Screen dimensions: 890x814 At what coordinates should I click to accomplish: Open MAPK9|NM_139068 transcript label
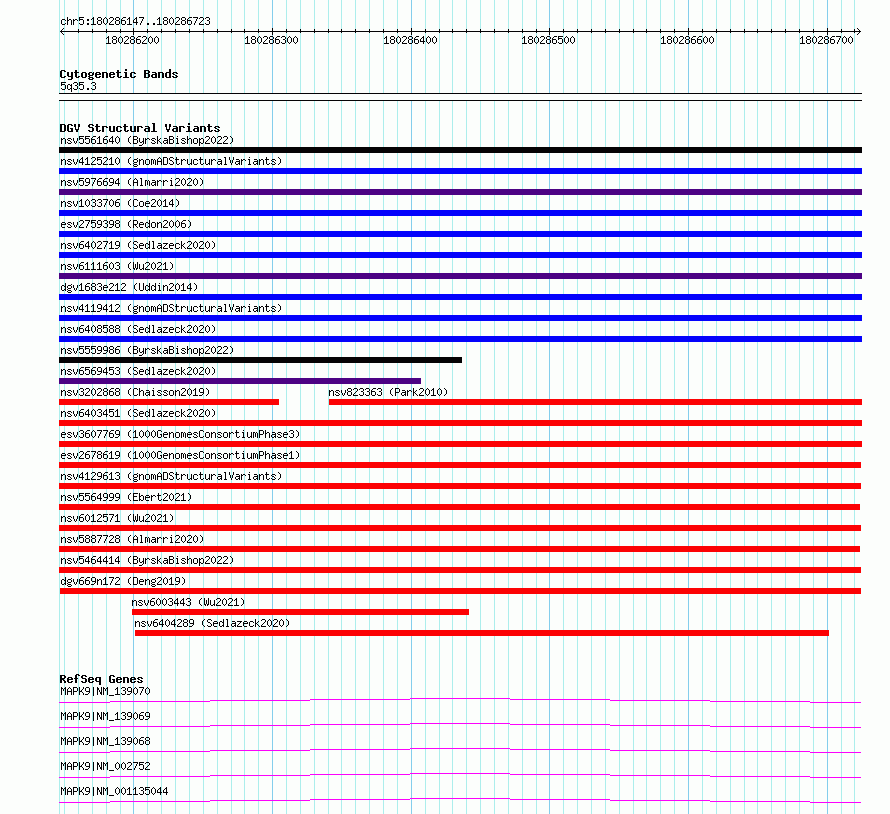[x=105, y=741]
